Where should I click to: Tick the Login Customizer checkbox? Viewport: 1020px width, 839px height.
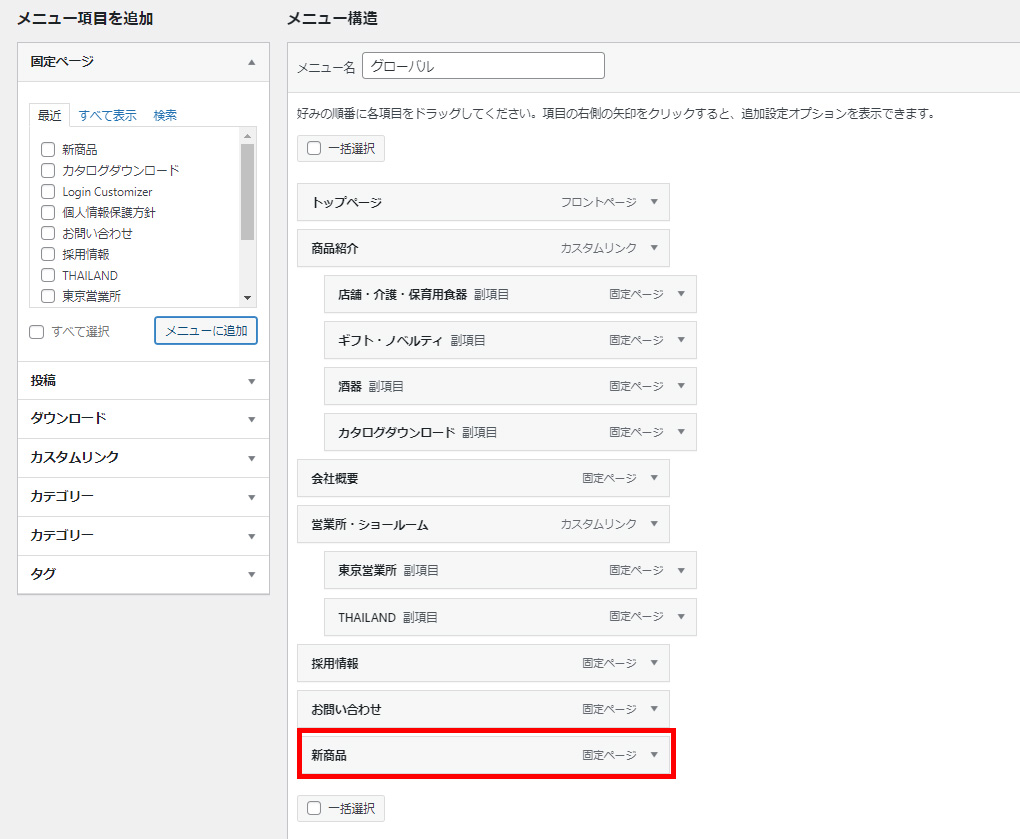coord(47,192)
